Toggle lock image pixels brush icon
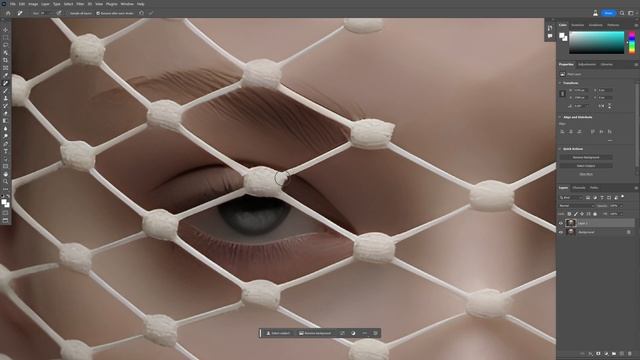 (576, 214)
